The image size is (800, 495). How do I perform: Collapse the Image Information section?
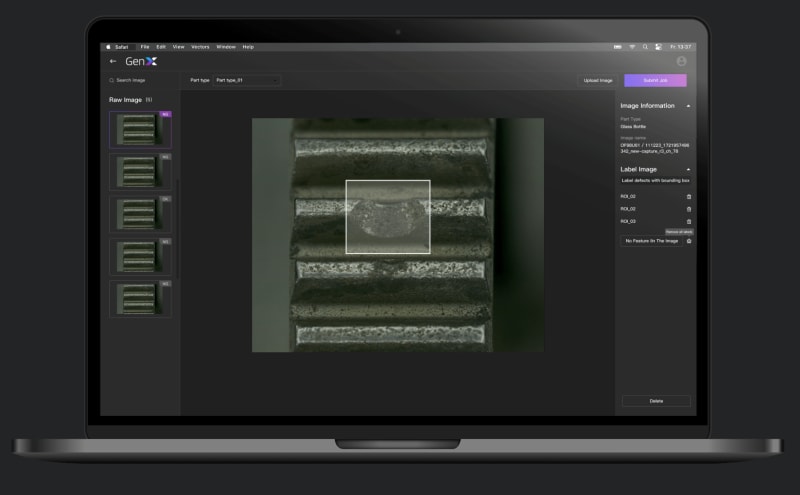click(x=688, y=106)
